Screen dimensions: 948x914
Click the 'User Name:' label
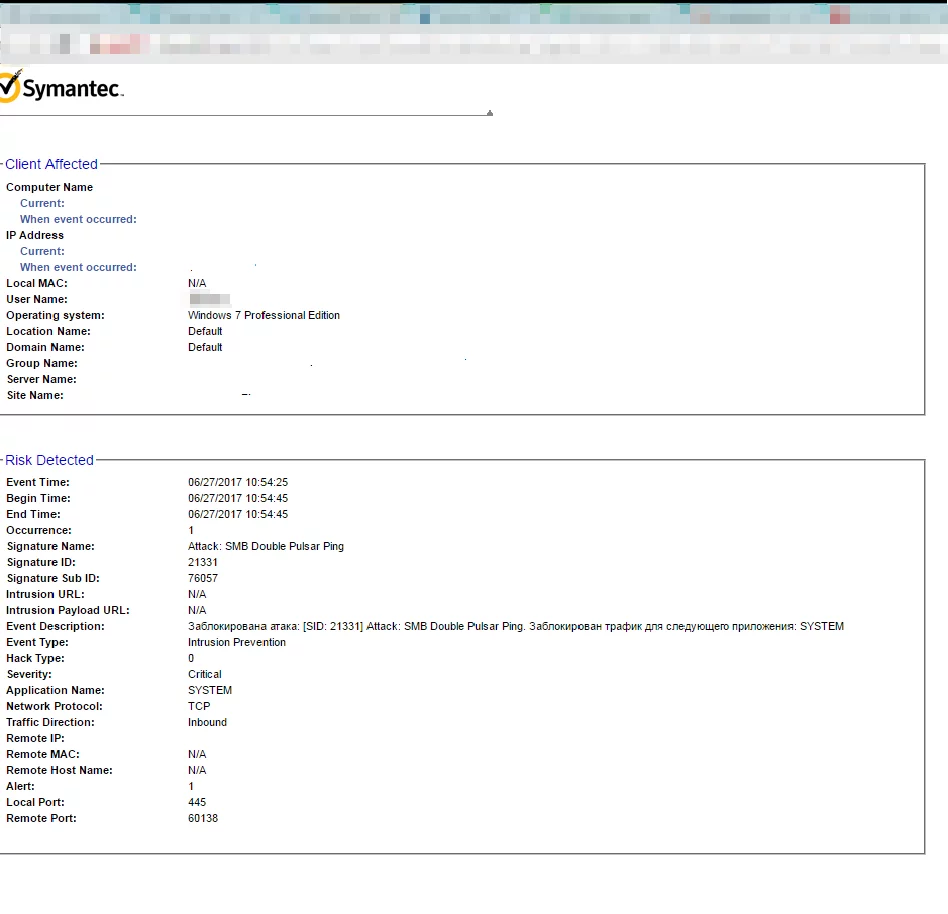coord(37,299)
